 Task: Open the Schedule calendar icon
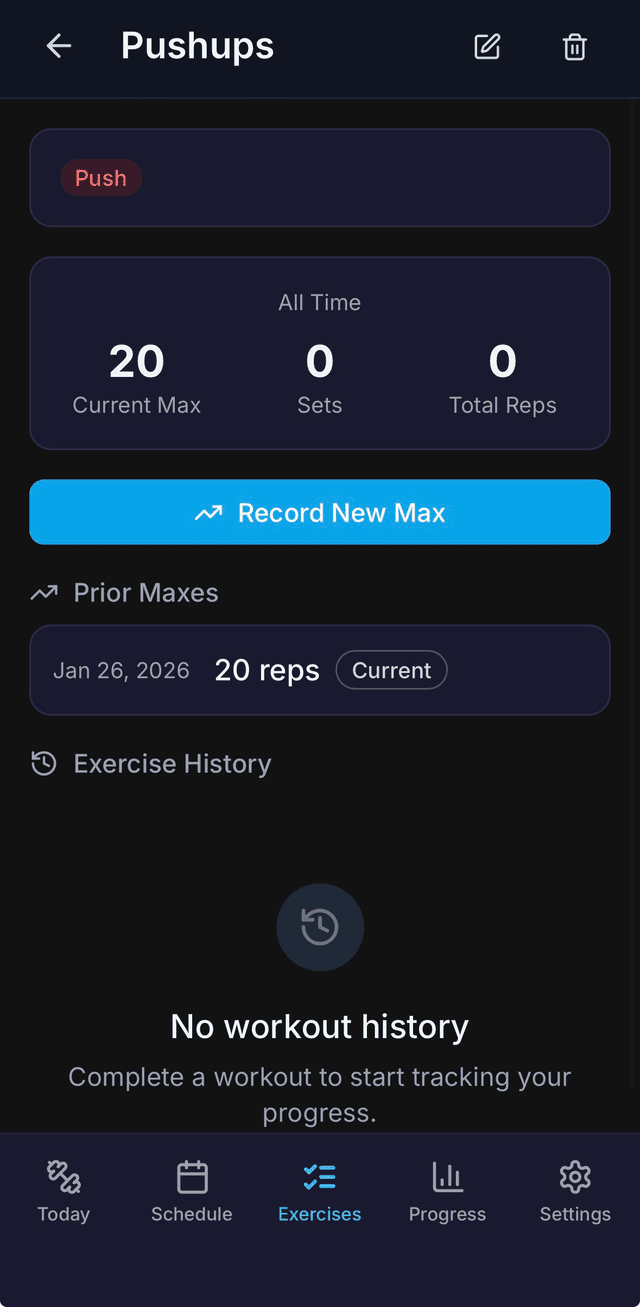[191, 1176]
